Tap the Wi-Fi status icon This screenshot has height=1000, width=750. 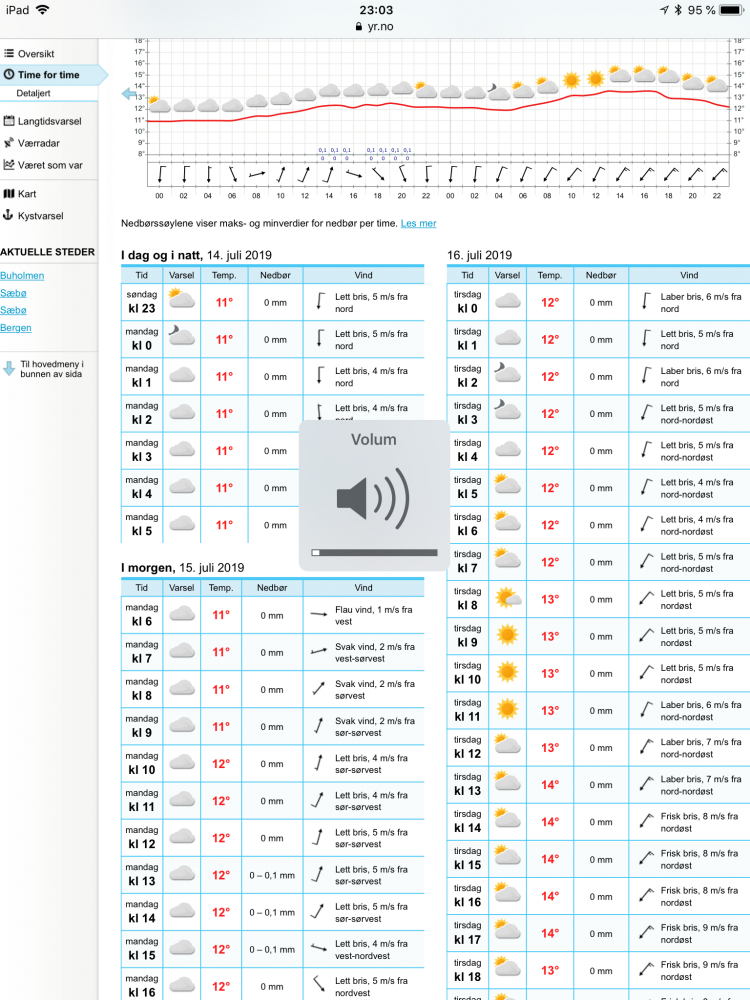click(43, 10)
